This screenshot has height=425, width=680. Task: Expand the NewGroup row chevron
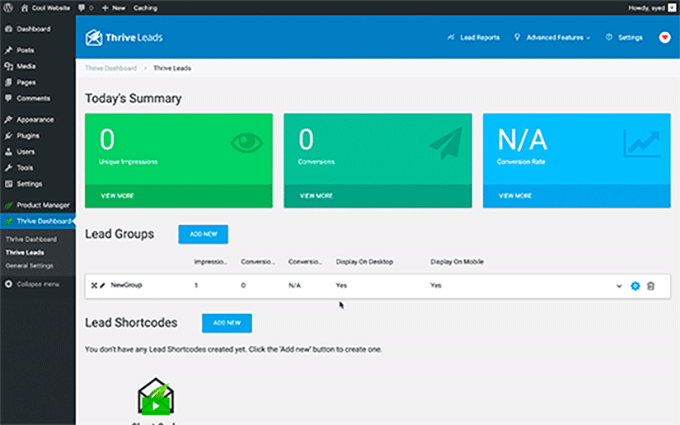tap(619, 286)
